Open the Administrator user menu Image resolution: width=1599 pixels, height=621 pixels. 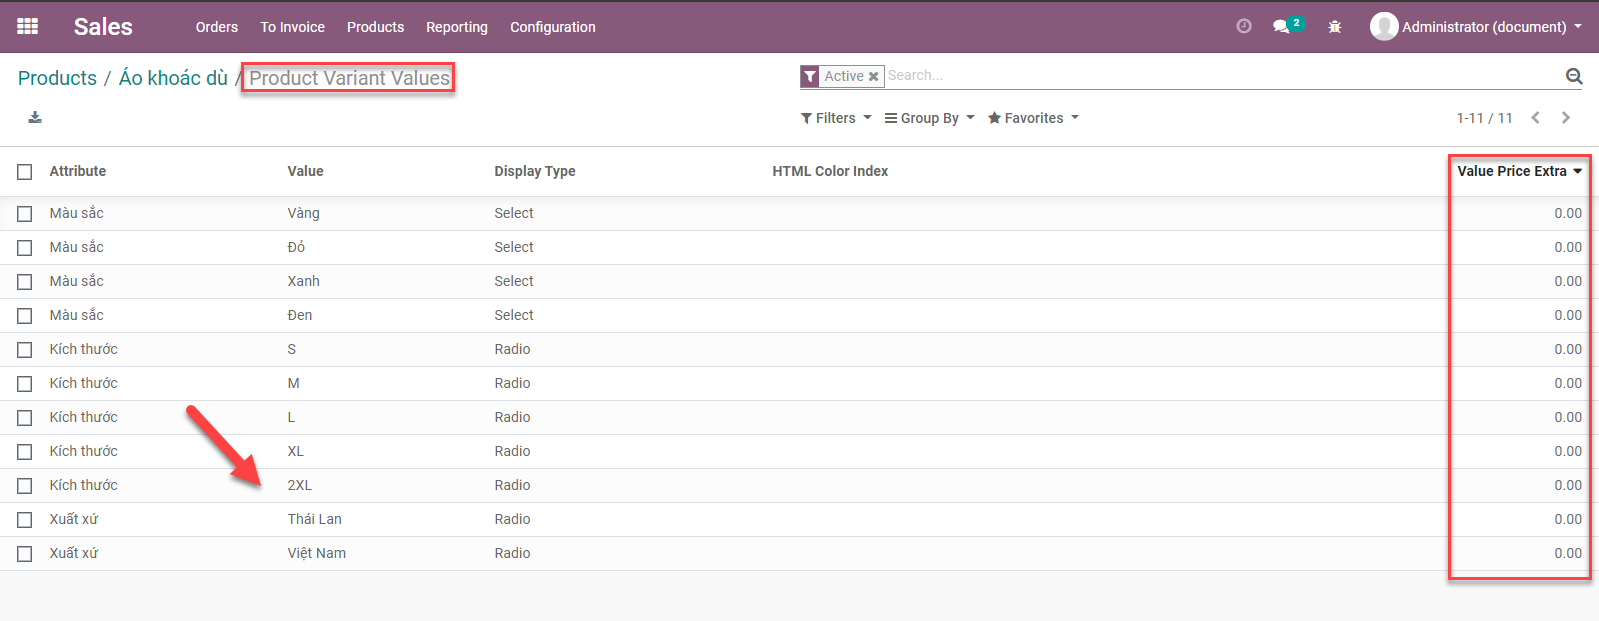click(1476, 27)
